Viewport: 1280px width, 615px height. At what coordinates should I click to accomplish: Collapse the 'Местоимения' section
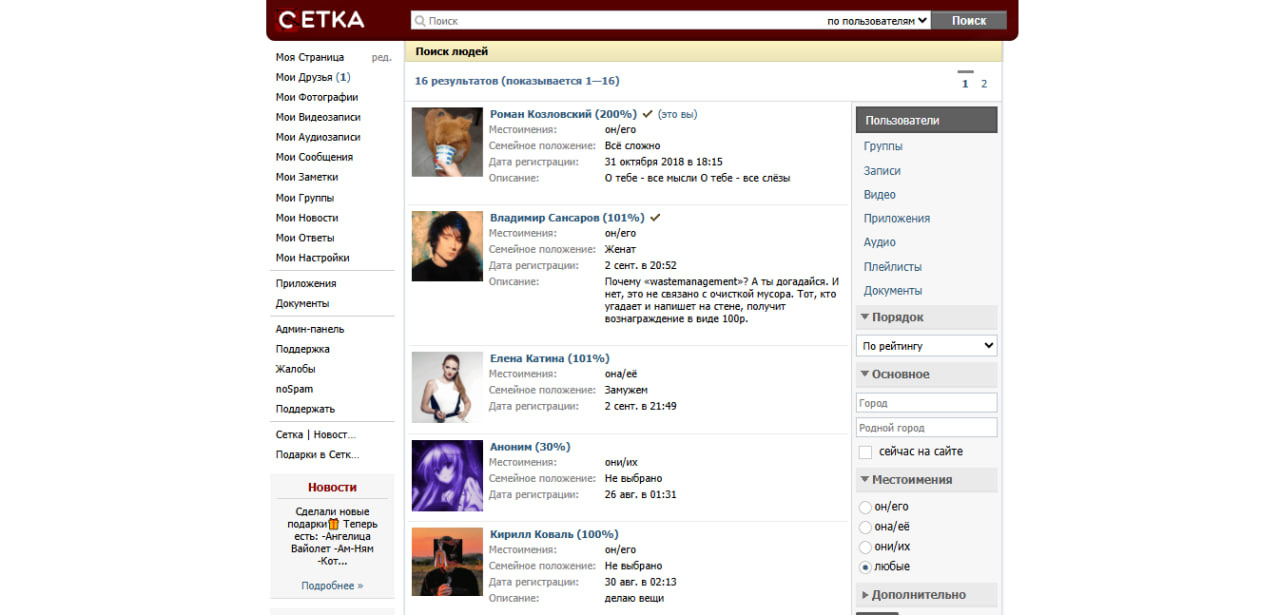927,480
